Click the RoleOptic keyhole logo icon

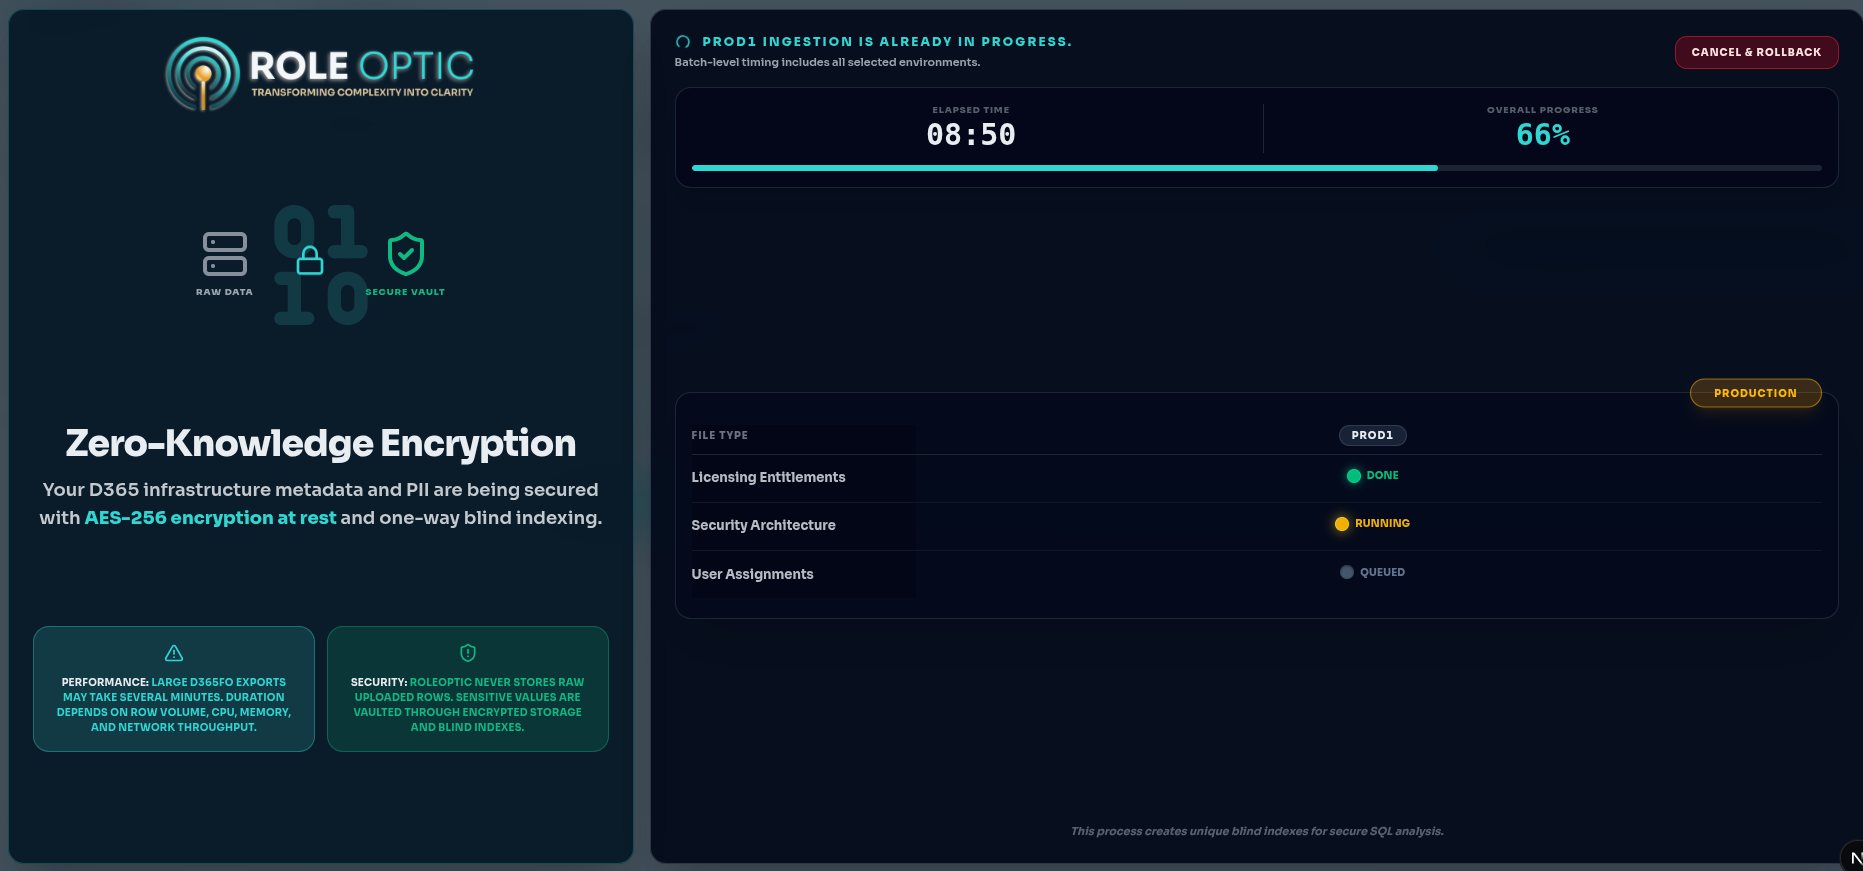[203, 75]
